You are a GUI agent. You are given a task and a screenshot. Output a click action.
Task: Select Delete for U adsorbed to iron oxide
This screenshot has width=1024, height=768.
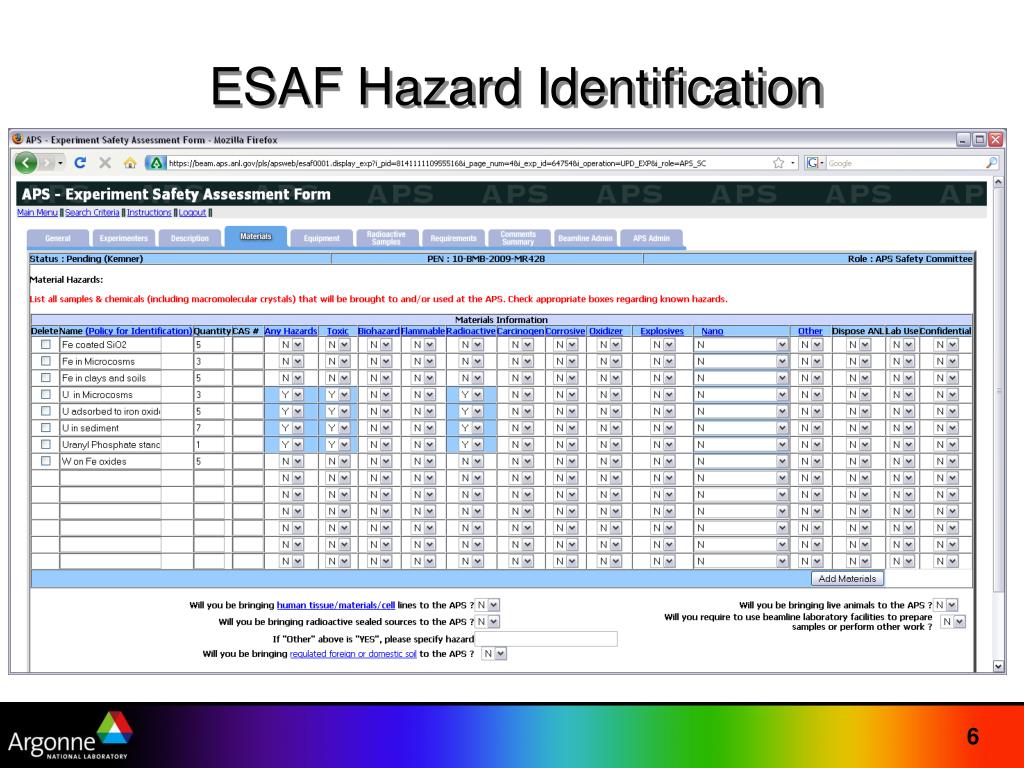pos(46,411)
